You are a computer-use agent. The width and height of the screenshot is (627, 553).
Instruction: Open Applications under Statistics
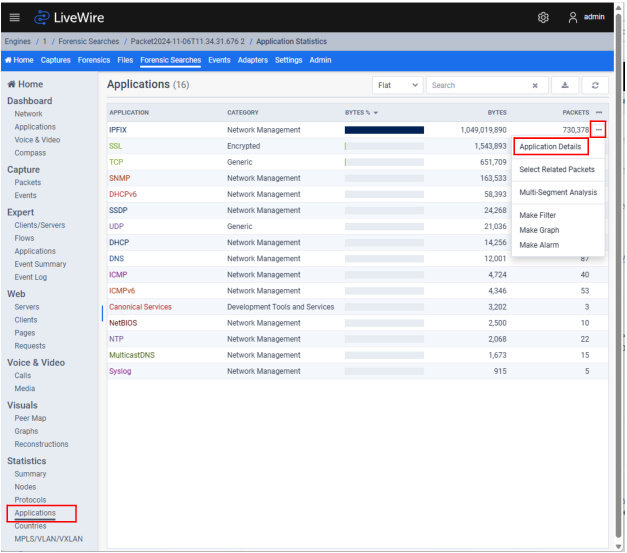click(x=35, y=513)
